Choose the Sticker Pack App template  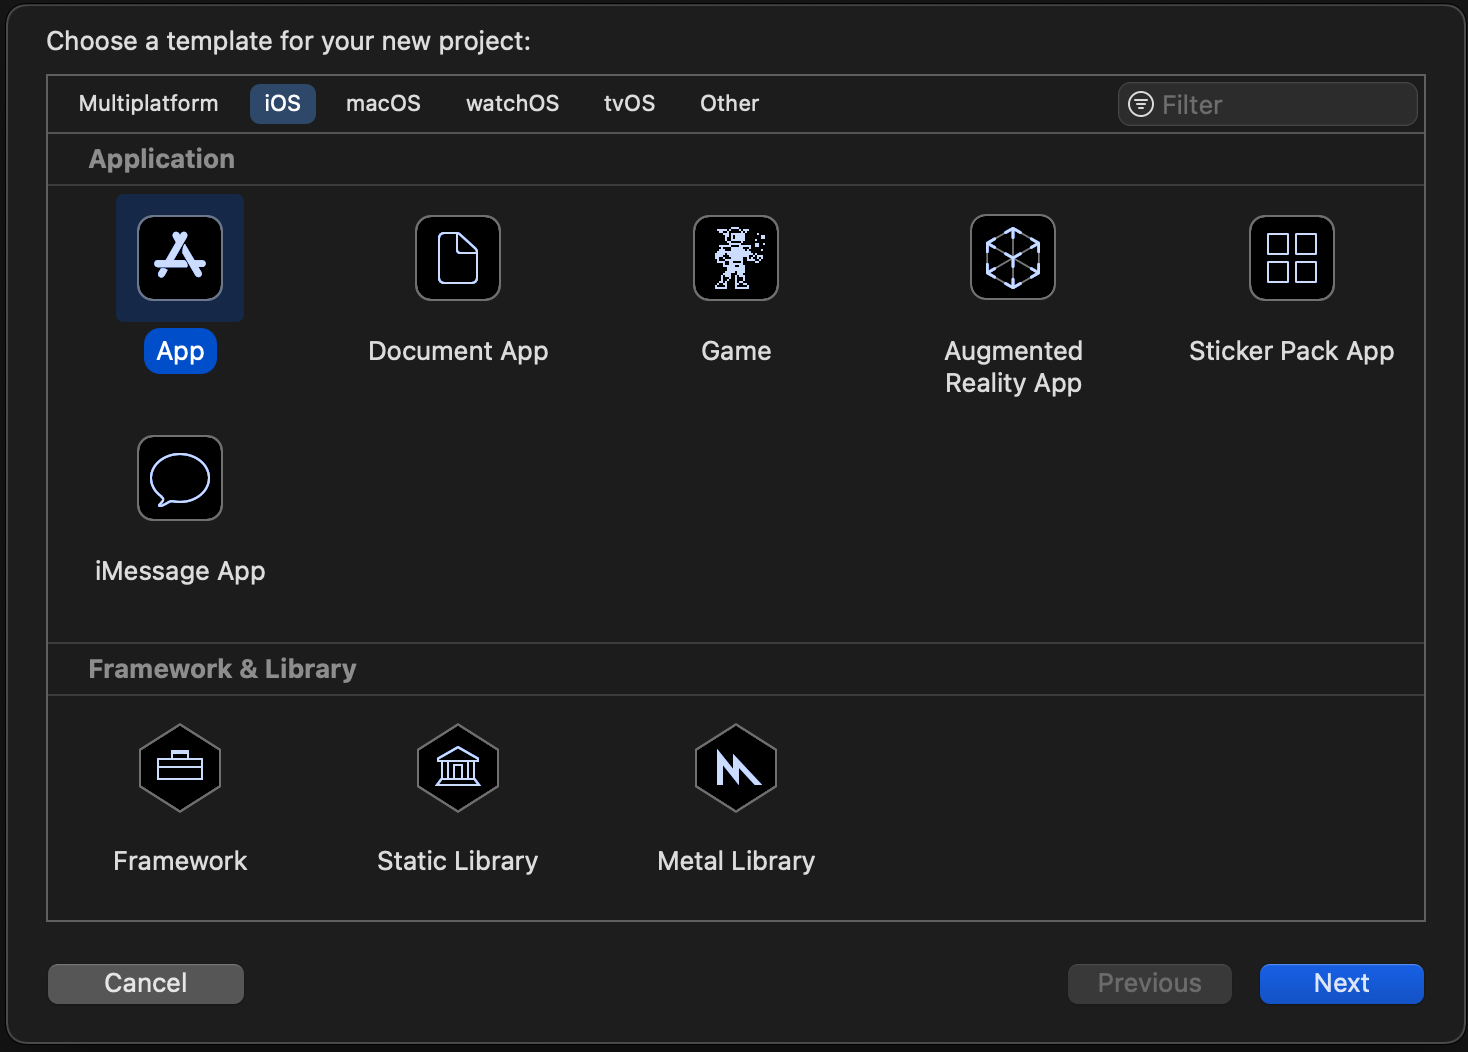tap(1291, 258)
